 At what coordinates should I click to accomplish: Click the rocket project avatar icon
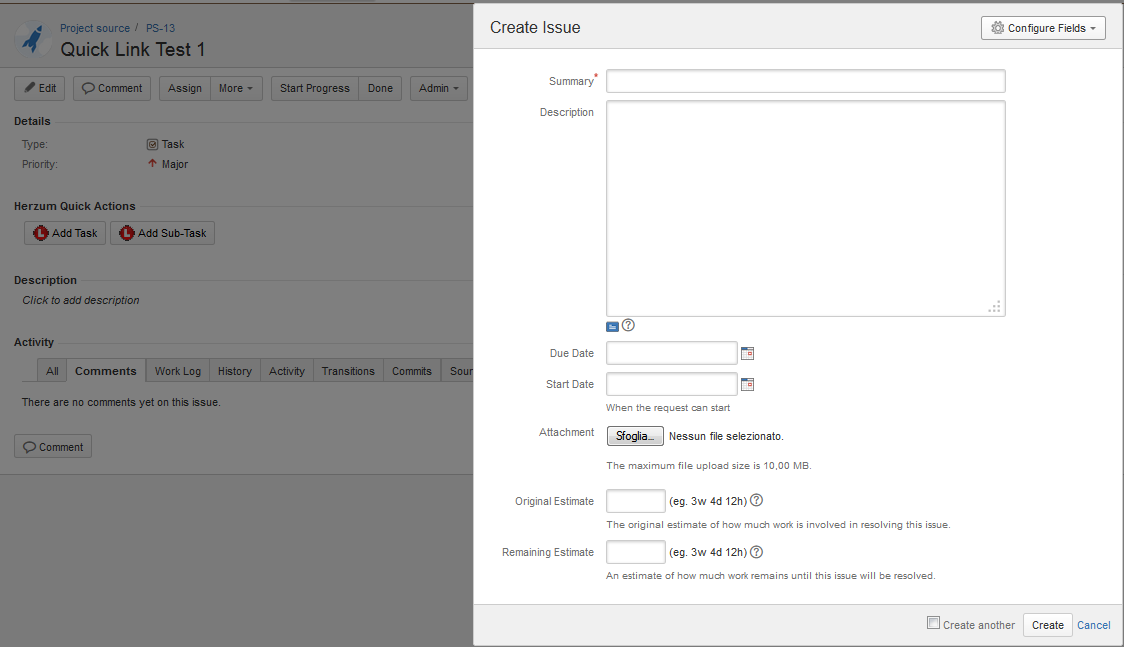click(x=32, y=39)
